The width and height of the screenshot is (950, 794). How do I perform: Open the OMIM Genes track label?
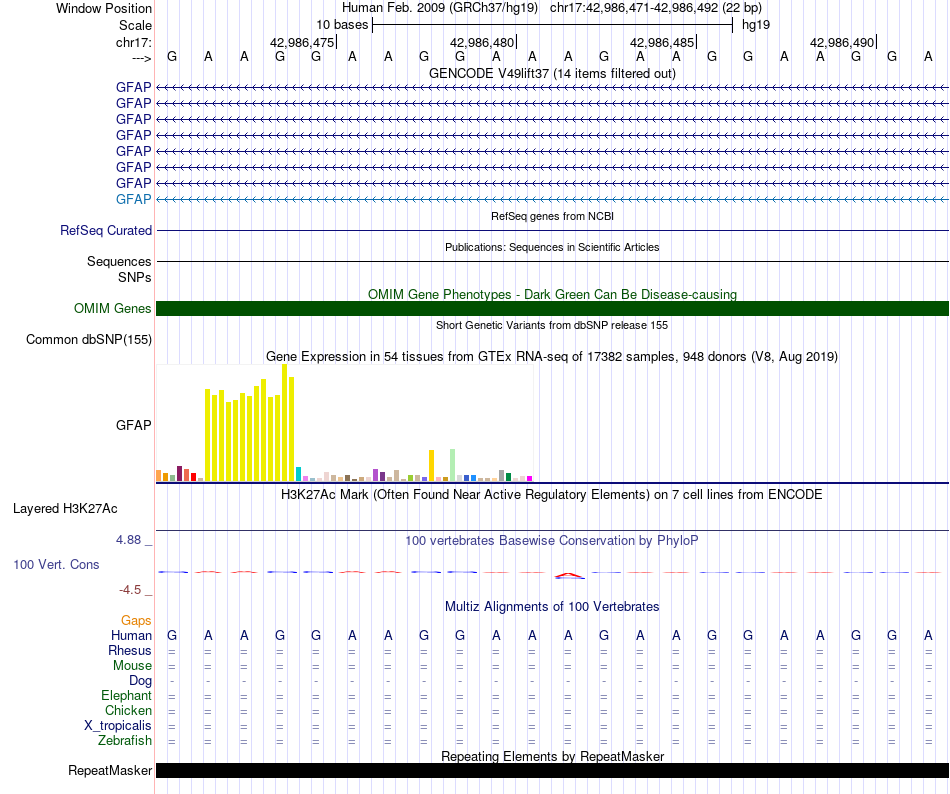[113, 309]
